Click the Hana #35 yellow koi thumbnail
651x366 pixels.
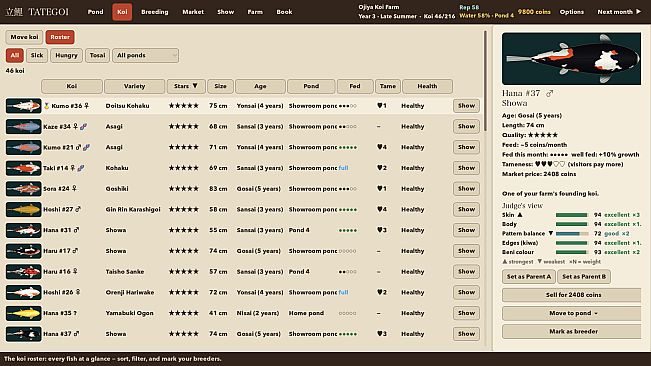(x=24, y=313)
